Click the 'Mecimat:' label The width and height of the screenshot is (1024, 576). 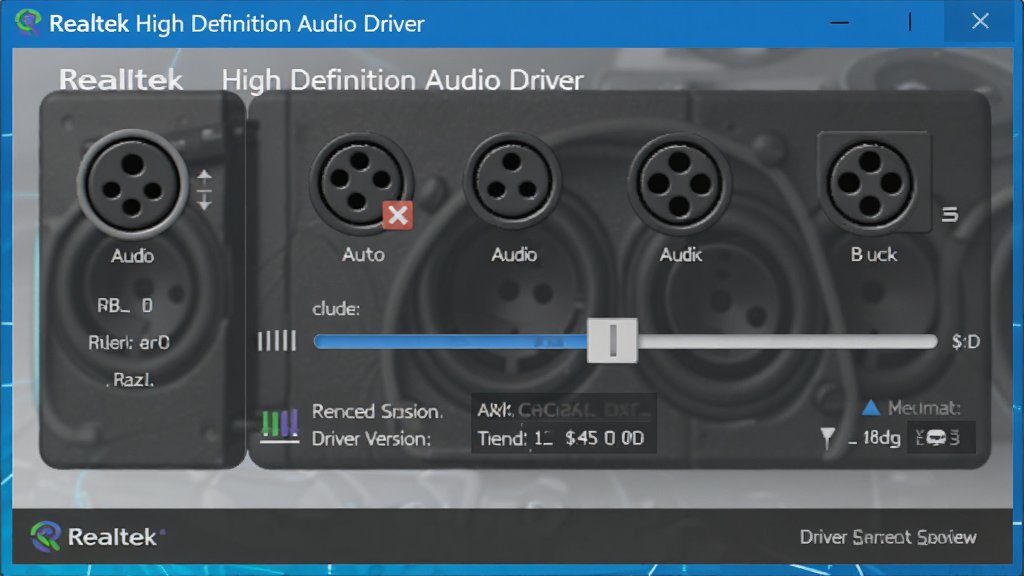(x=924, y=408)
